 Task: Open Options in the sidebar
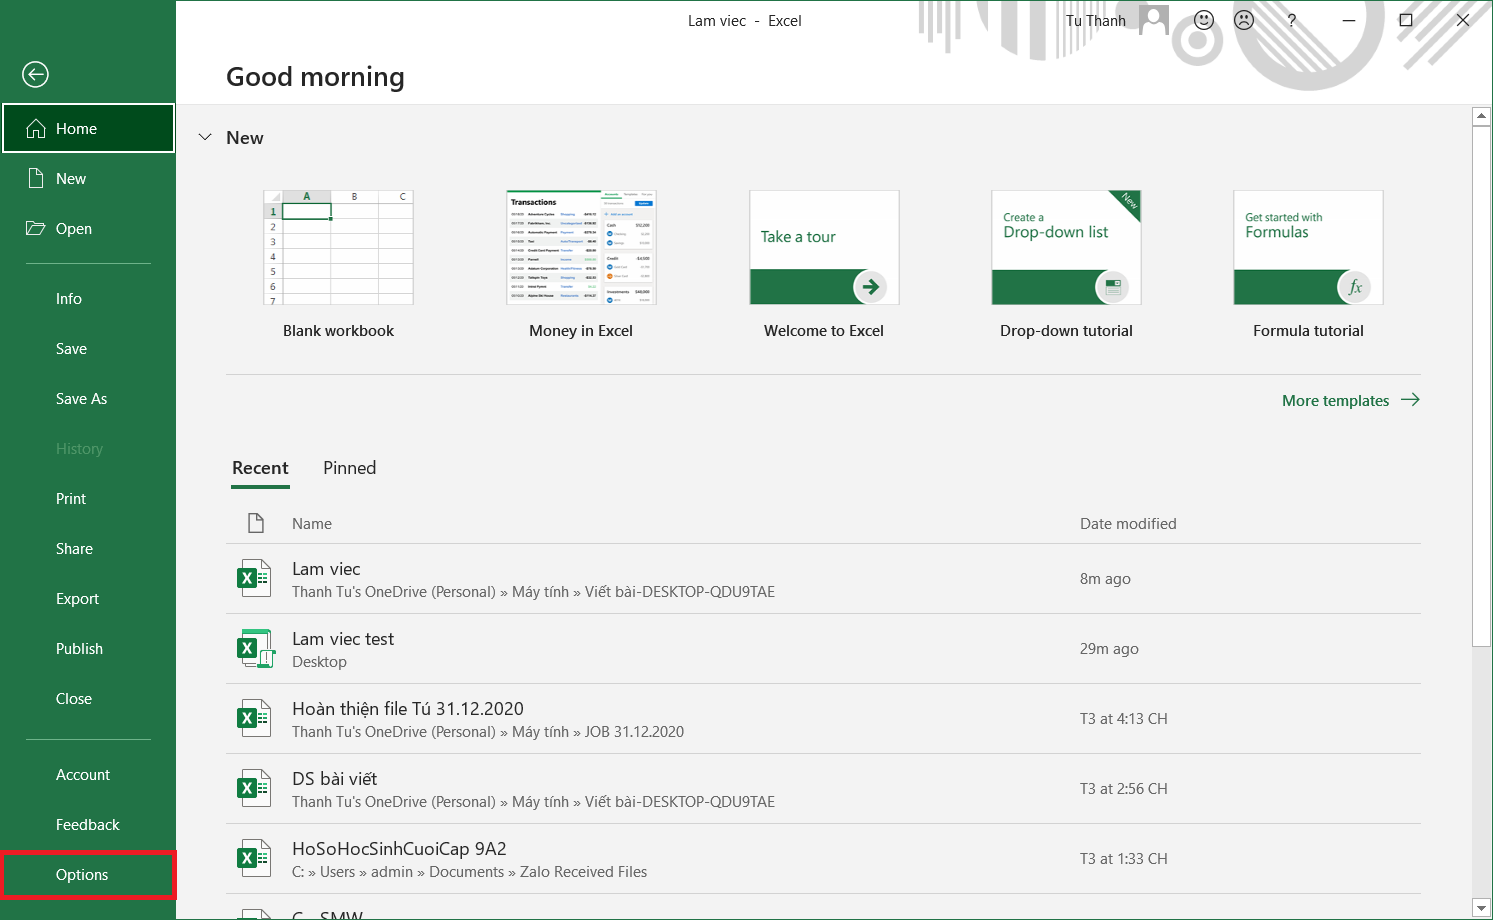click(x=82, y=875)
